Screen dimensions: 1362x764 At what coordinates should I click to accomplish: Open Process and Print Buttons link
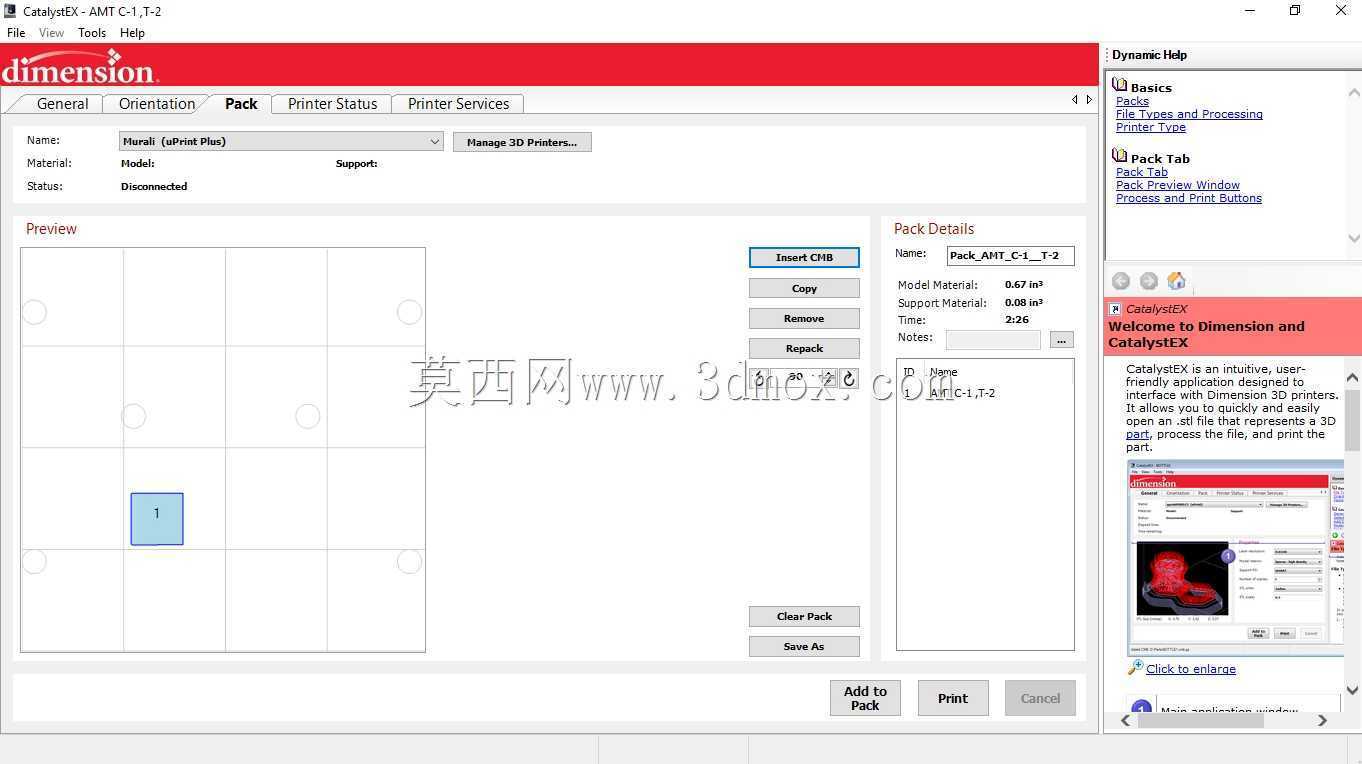click(1189, 198)
